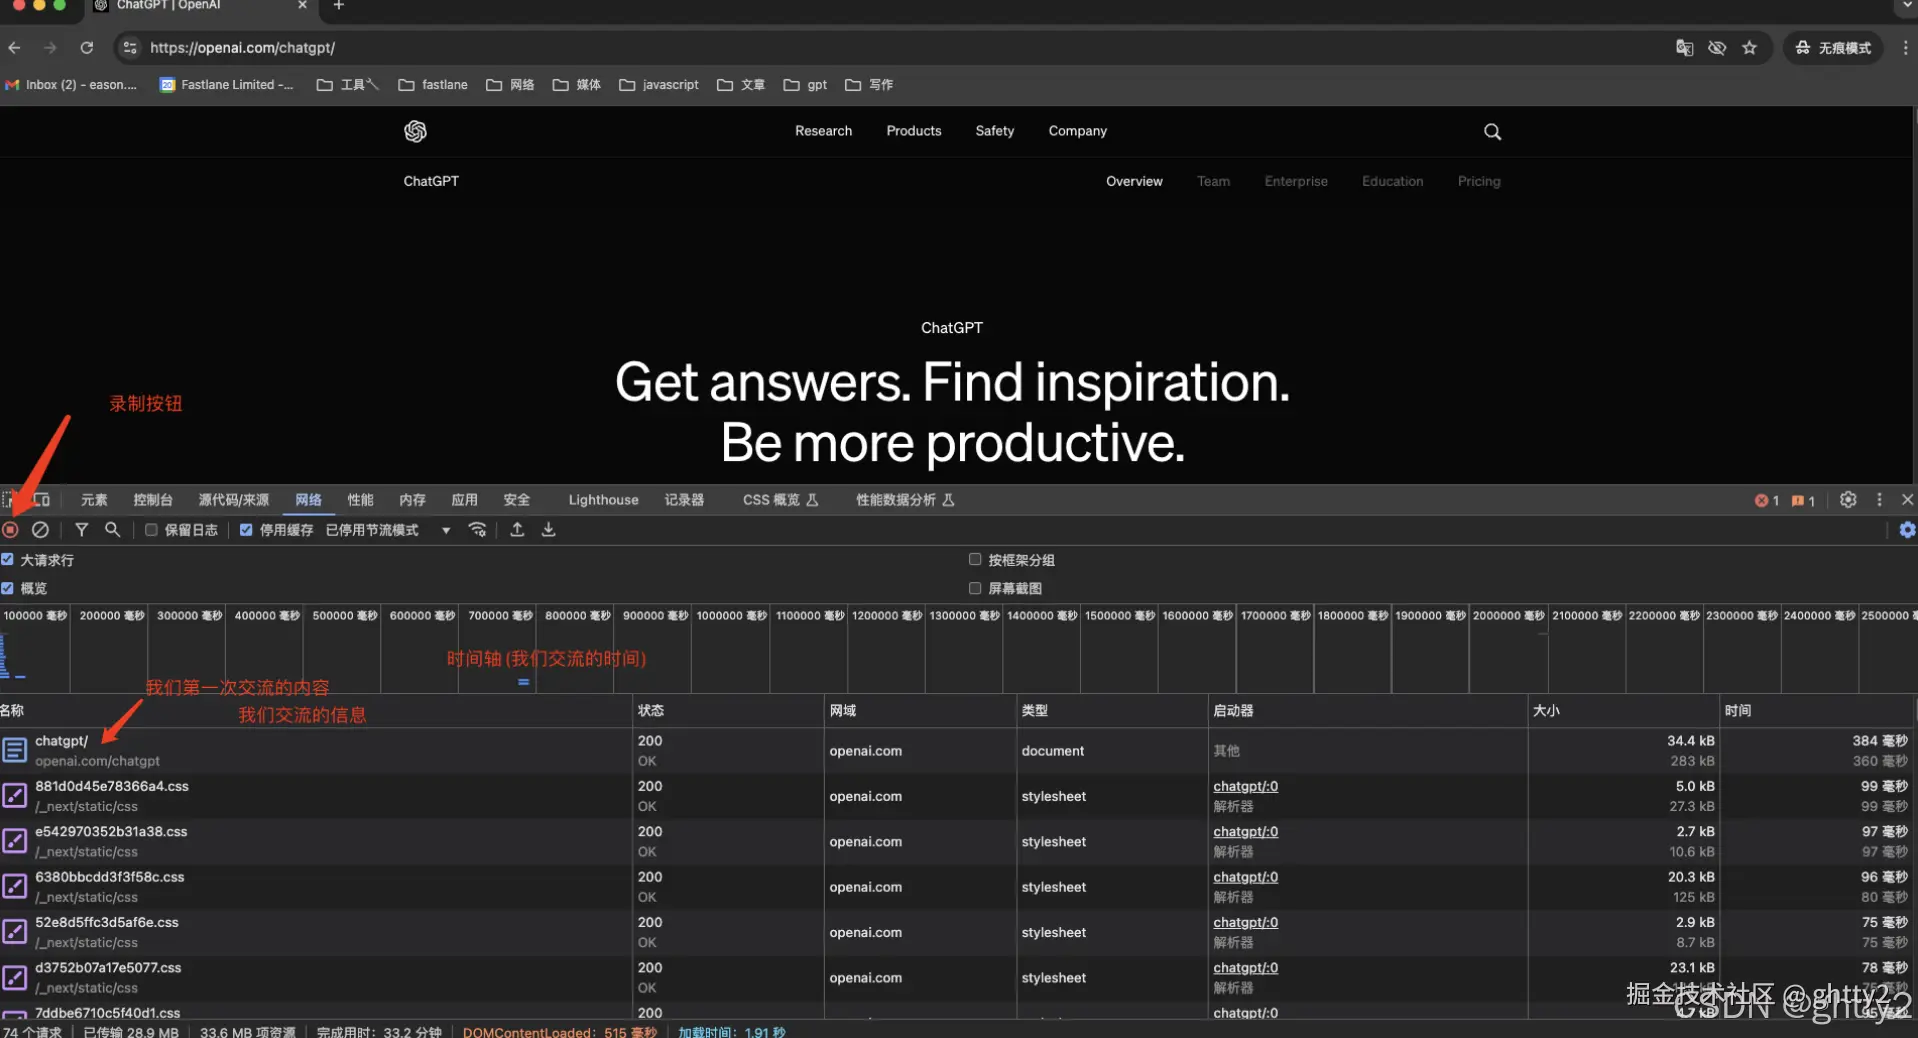Go back in the browser
1918x1038 pixels.
pyautogui.click(x=14, y=48)
